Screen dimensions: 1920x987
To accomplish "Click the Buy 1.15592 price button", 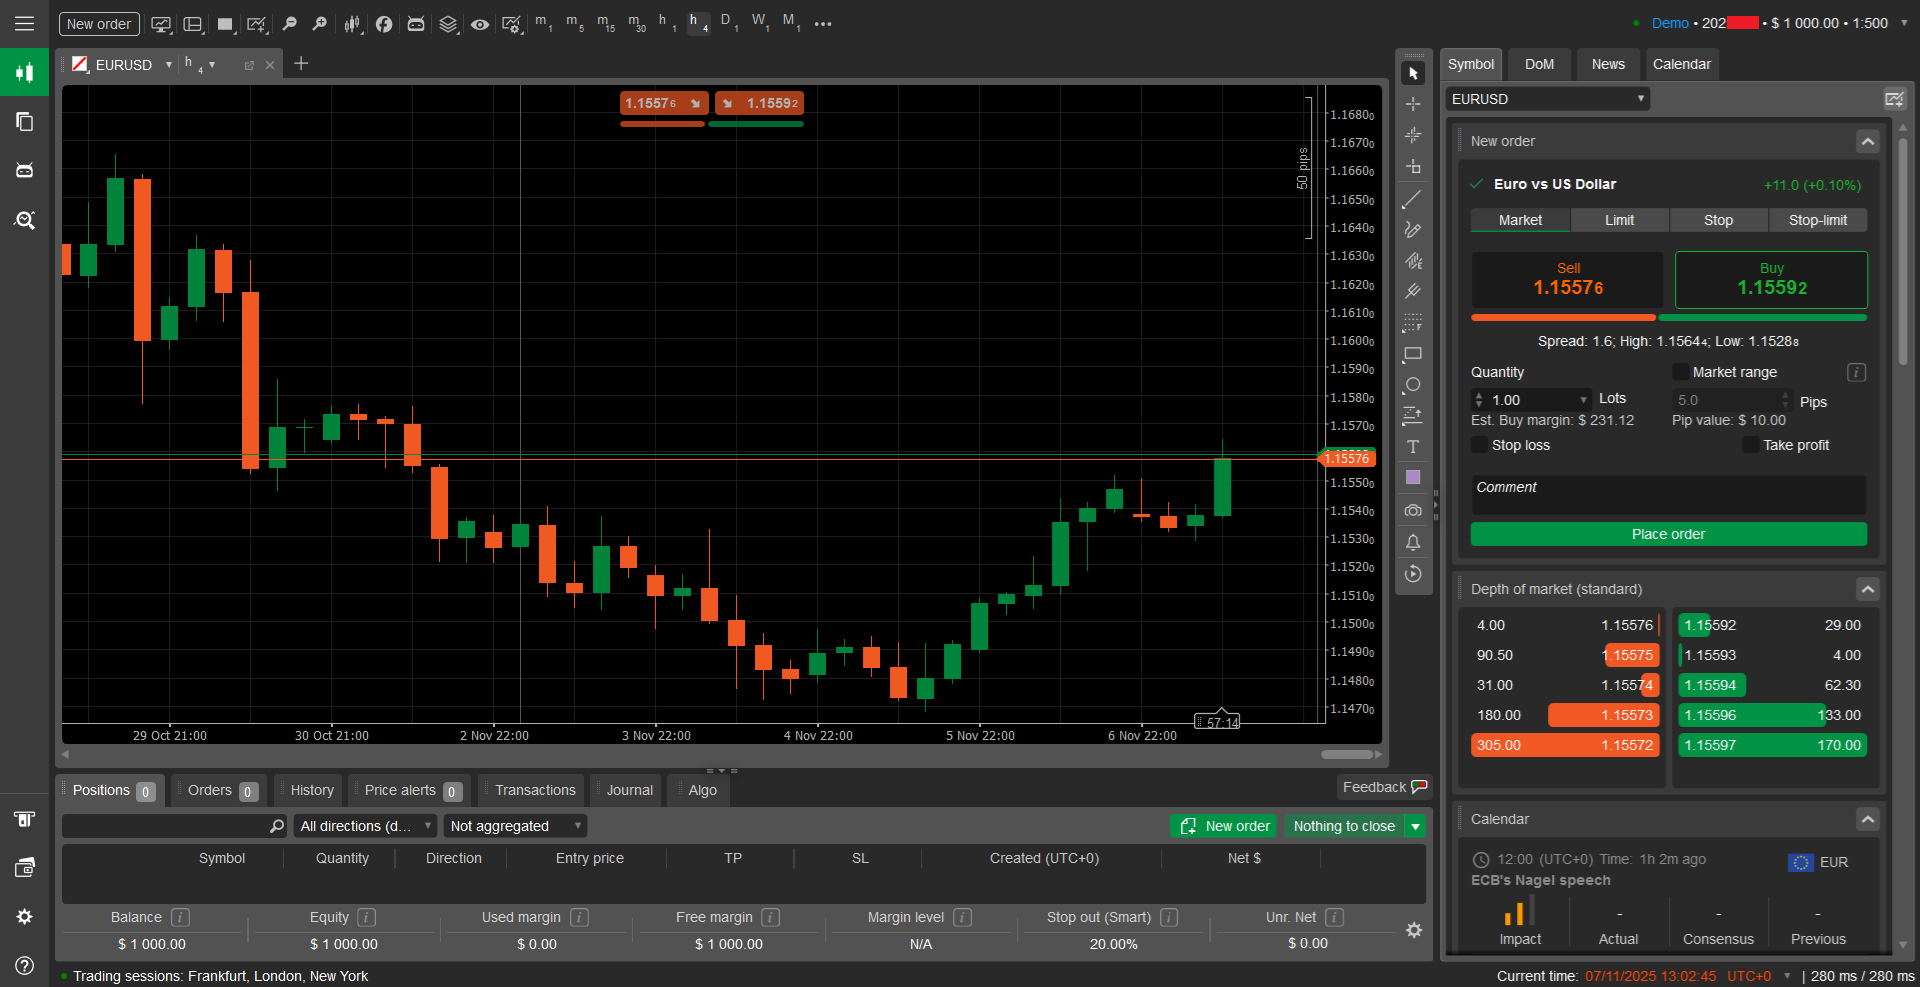I will [x=1771, y=280].
